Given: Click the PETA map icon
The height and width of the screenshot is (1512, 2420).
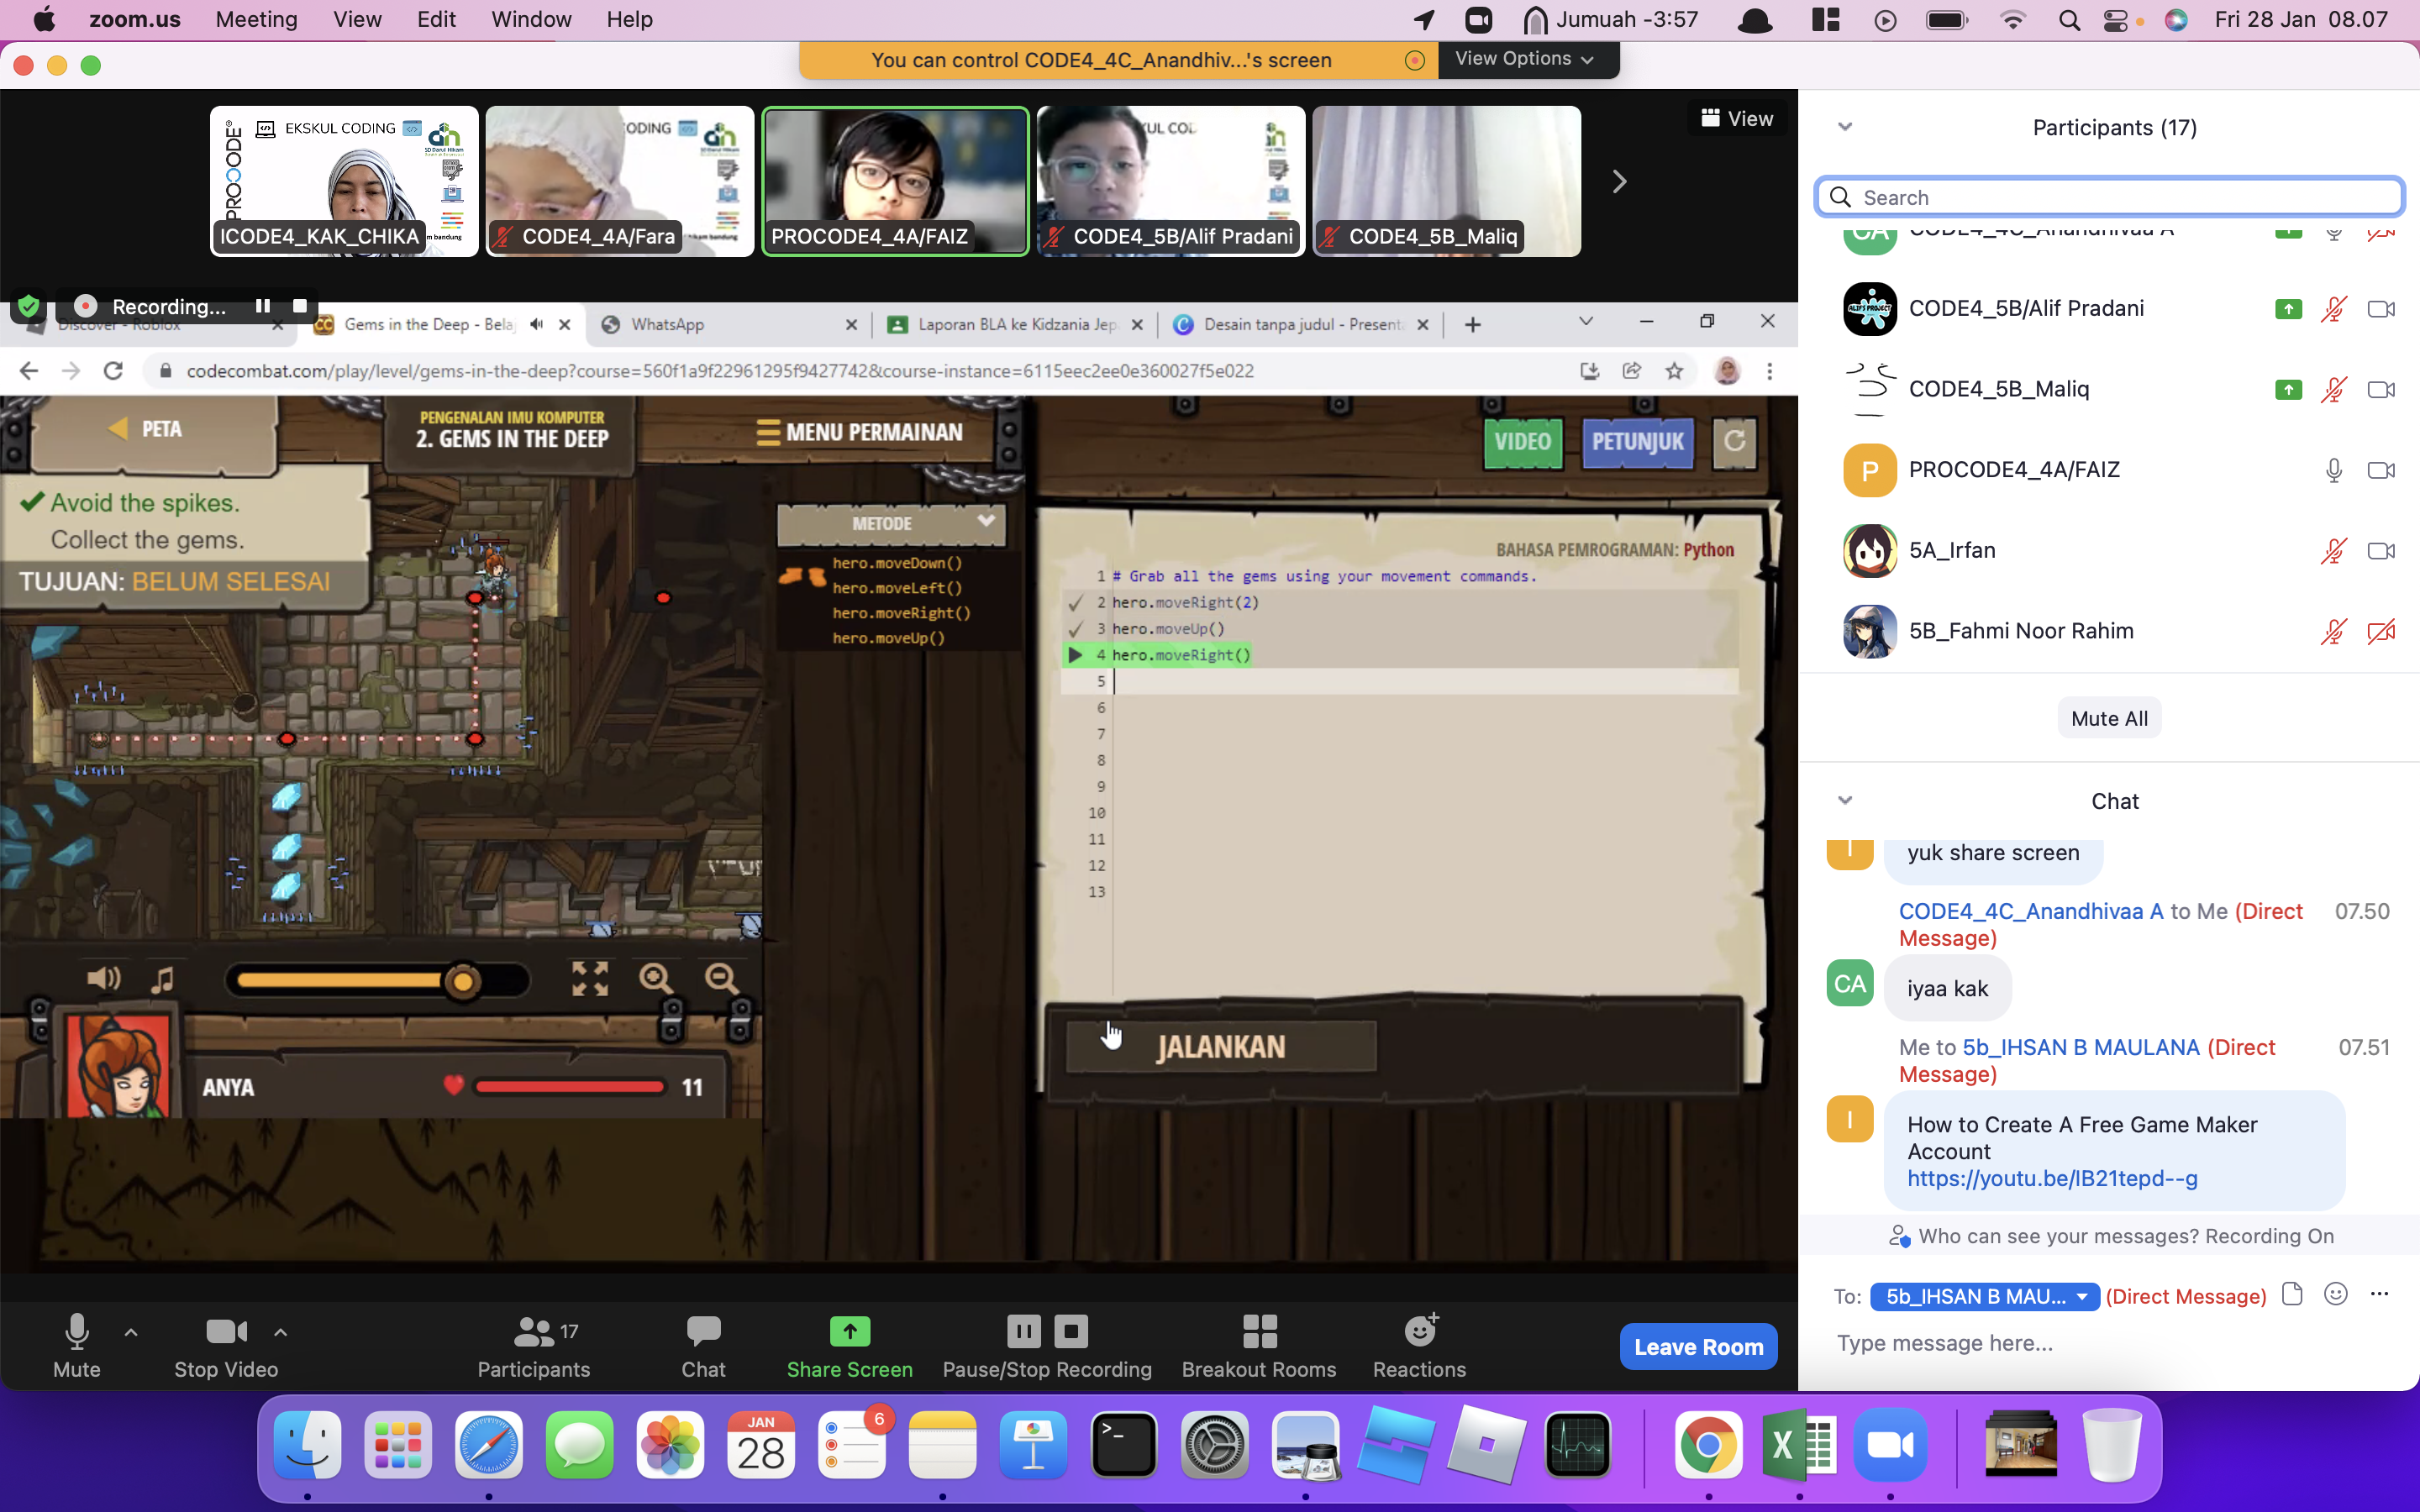Looking at the screenshot, I should click(145, 427).
